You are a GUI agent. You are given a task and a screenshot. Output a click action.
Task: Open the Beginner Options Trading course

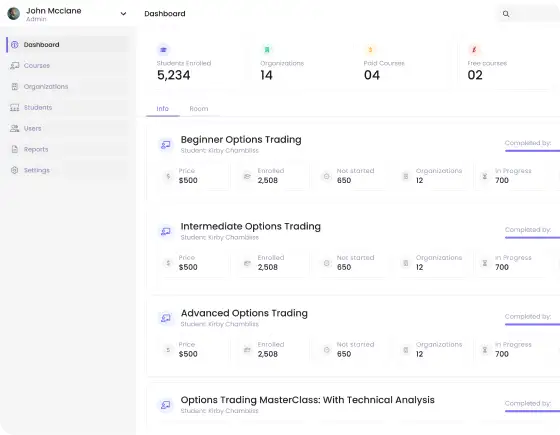[x=241, y=140]
